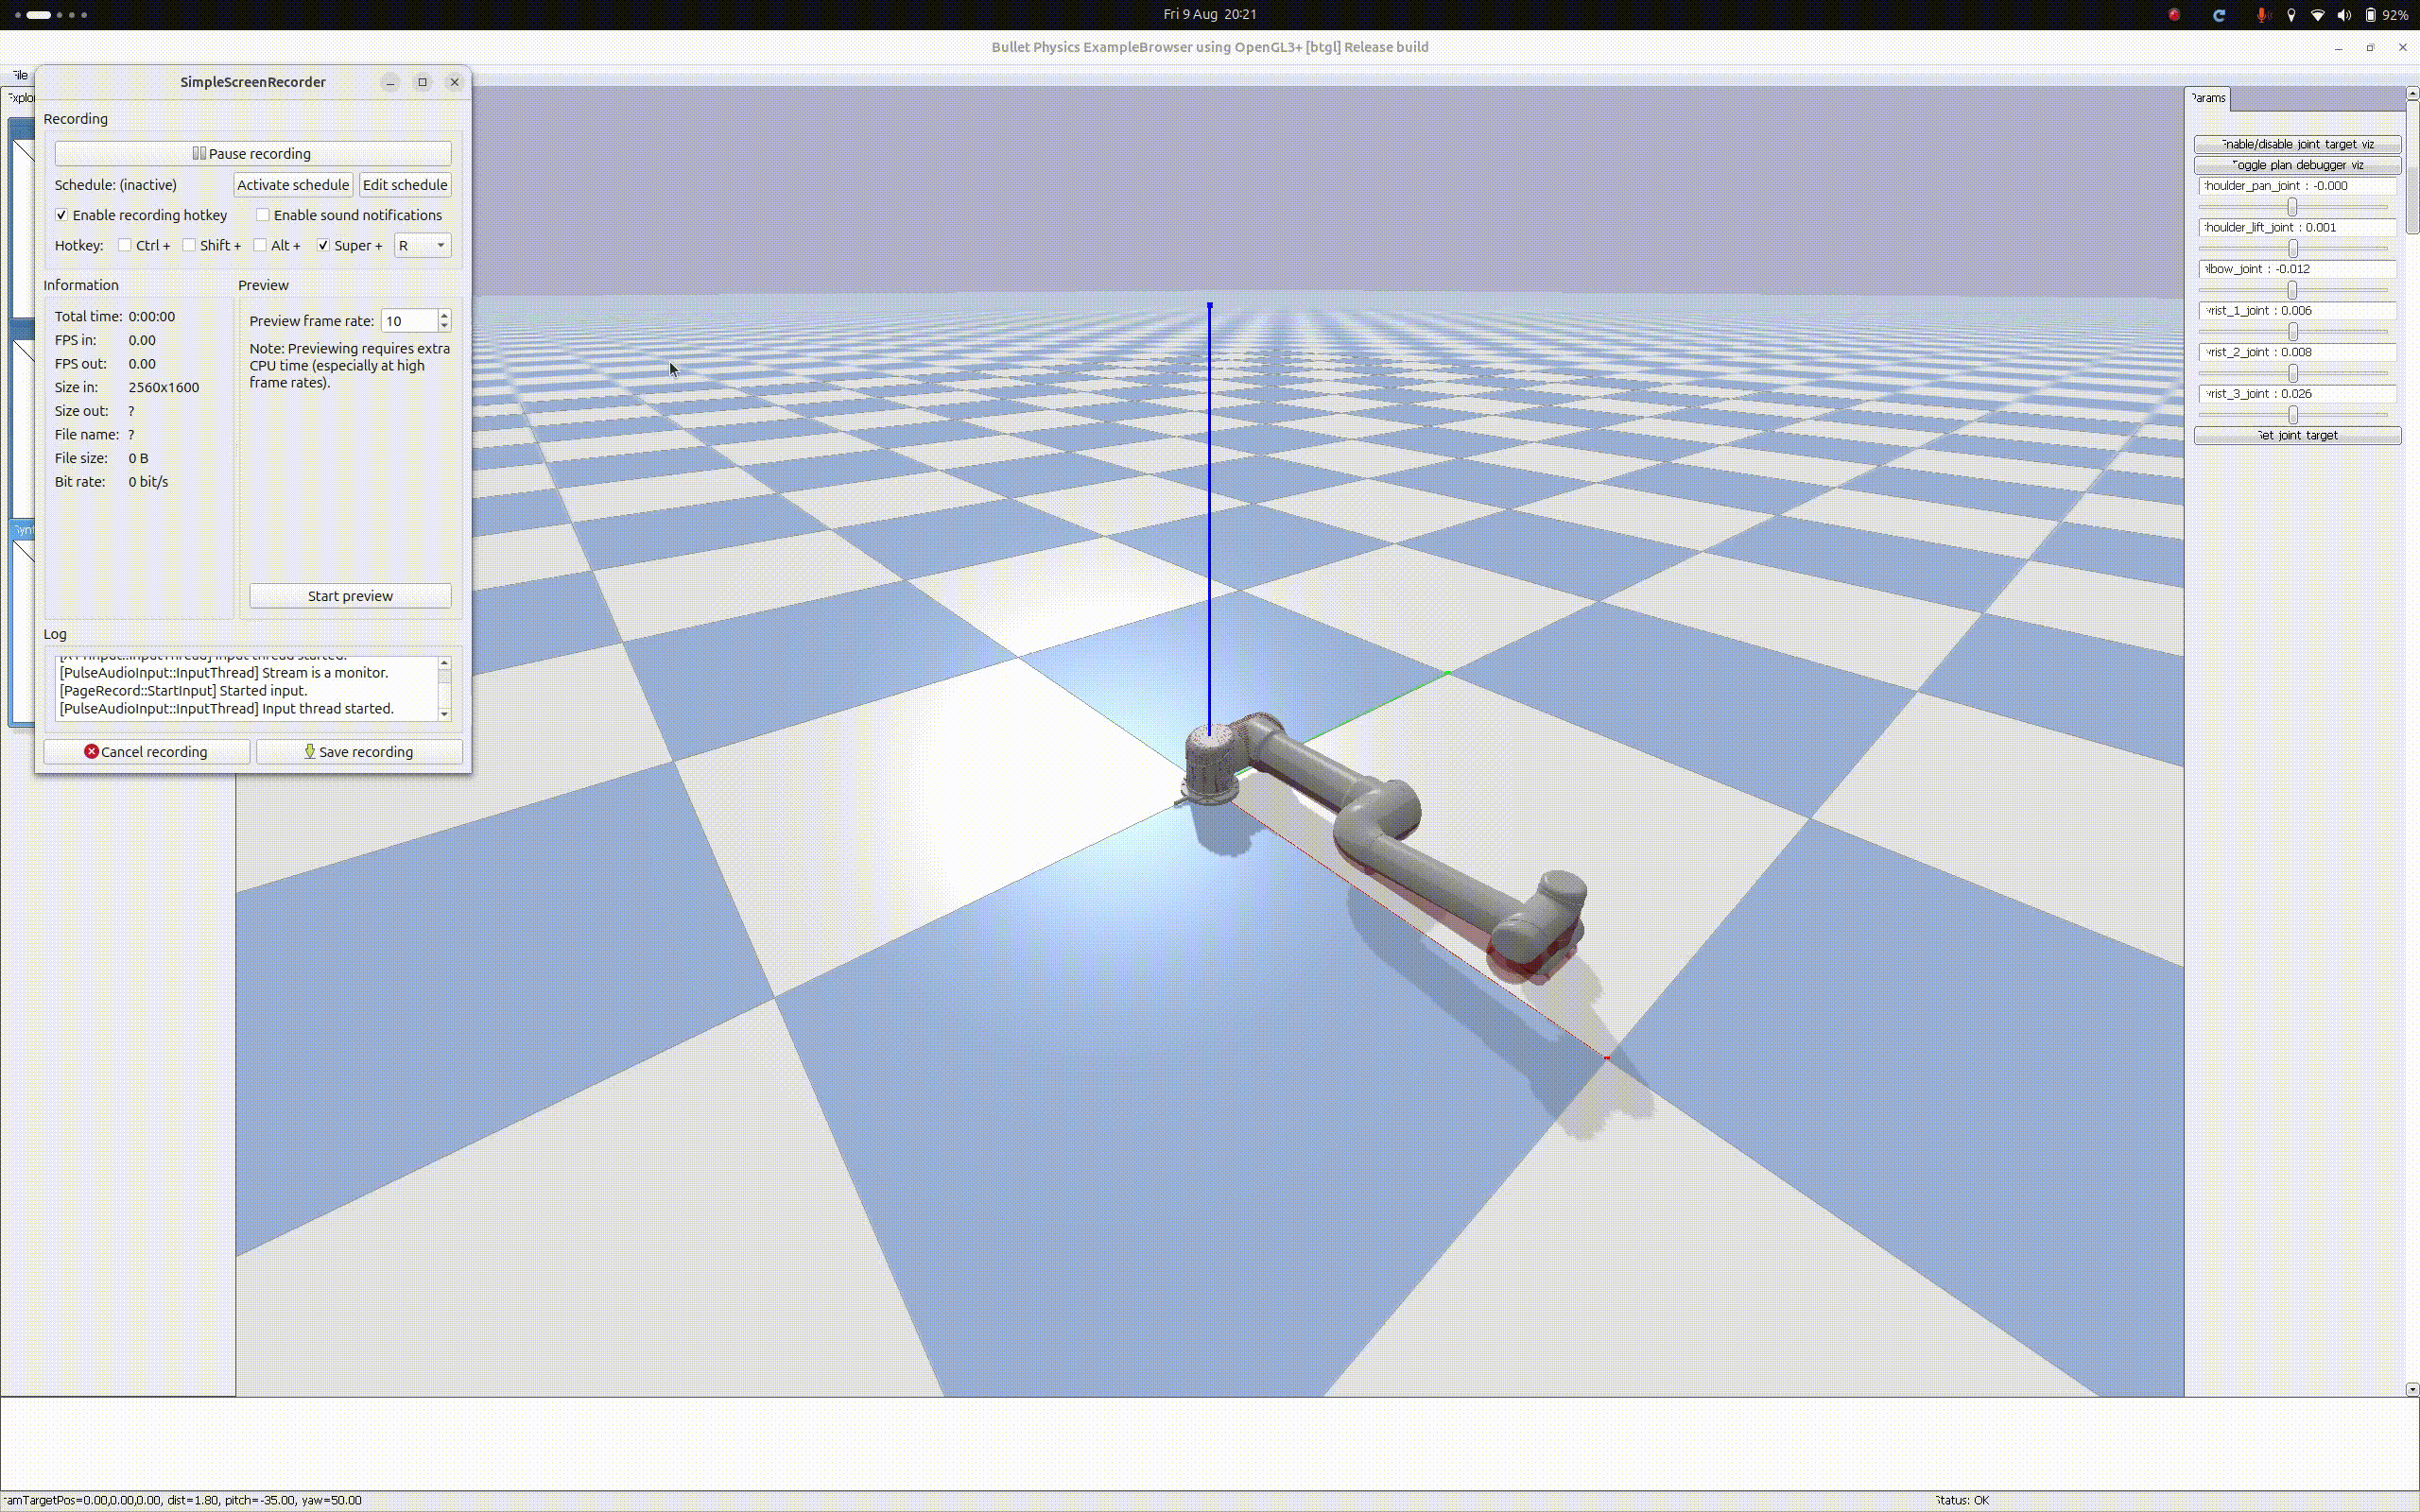
Task: Click the red recording indicator tray icon
Action: click(x=2174, y=15)
